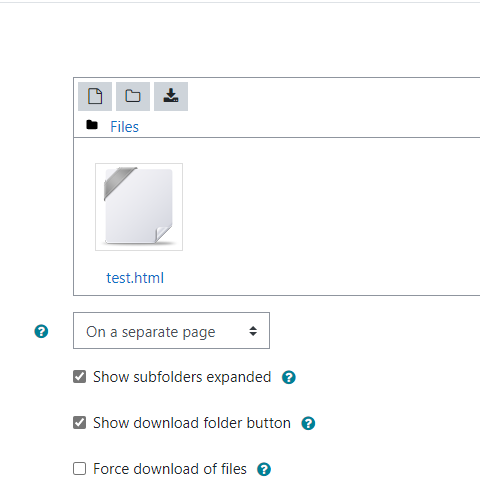This screenshot has width=480, height=503.
Task: Click the Show download folder button label
Action: pyautogui.click(x=192, y=423)
